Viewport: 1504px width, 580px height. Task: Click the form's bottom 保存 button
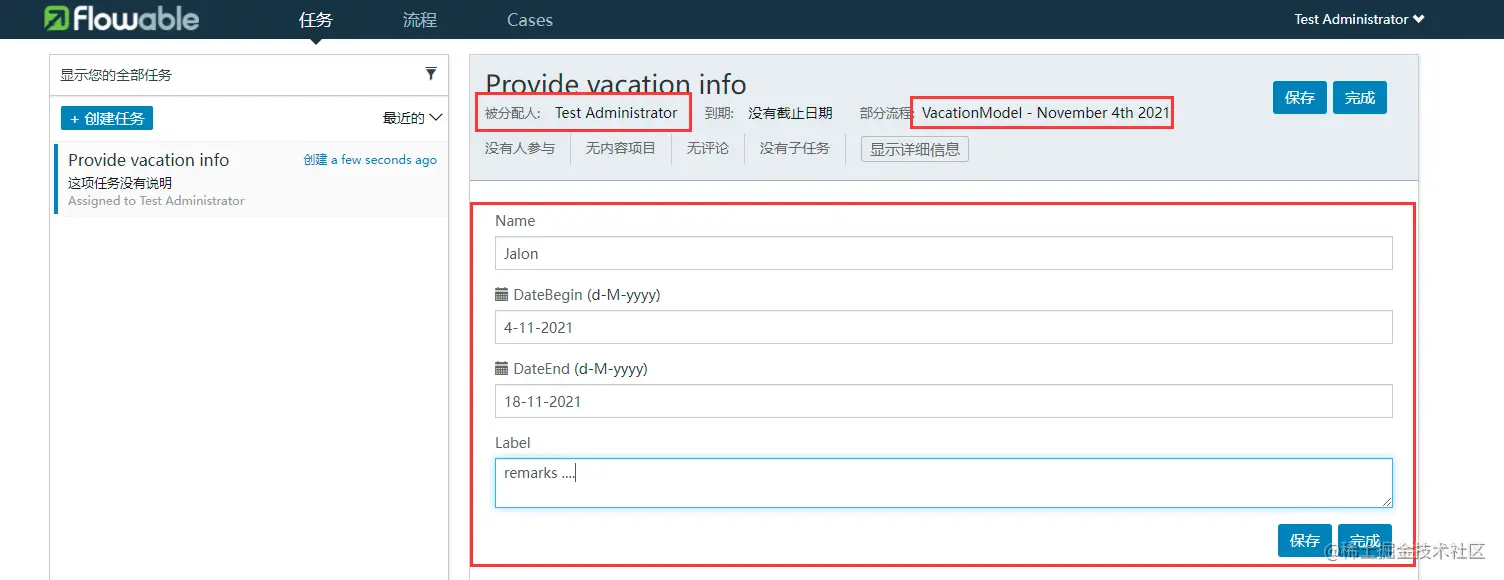pos(1305,540)
